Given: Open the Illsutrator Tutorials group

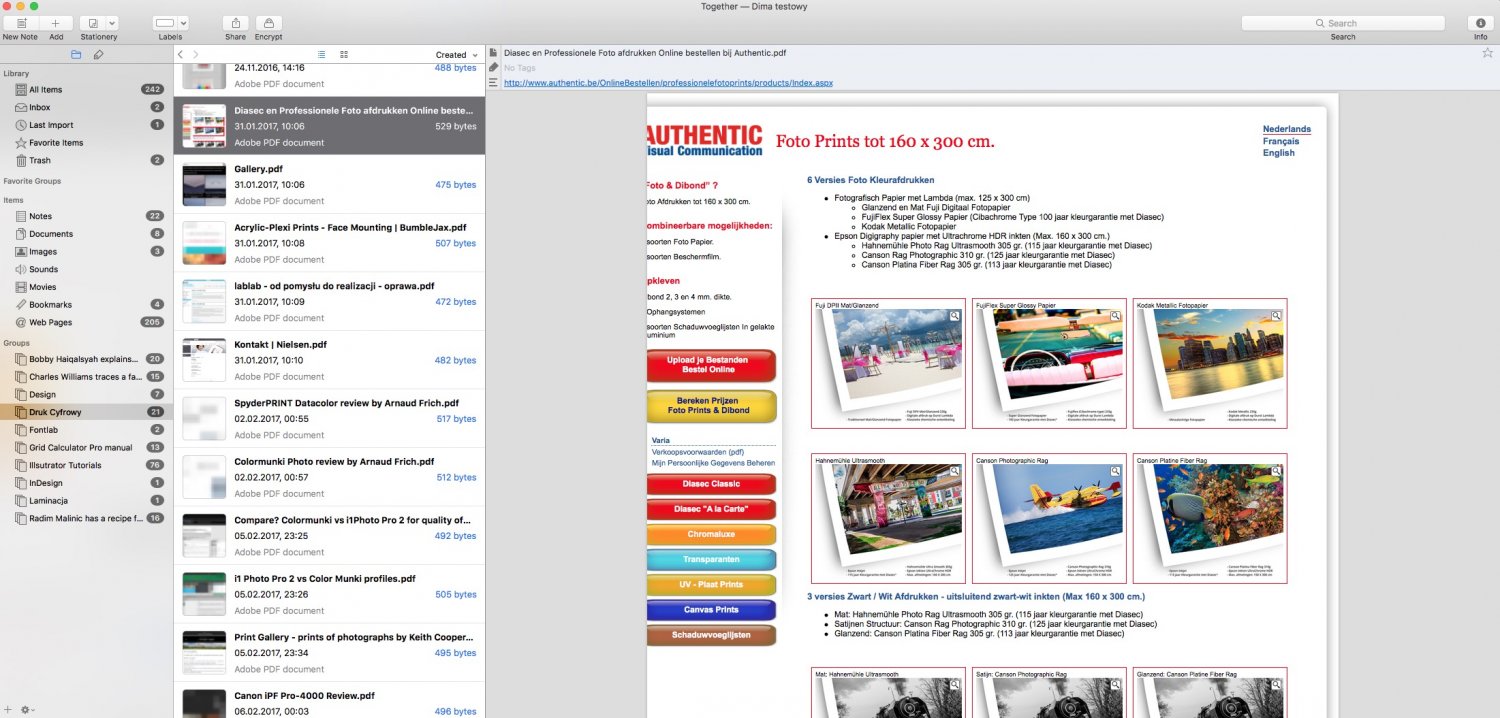Looking at the screenshot, I should tap(85, 465).
